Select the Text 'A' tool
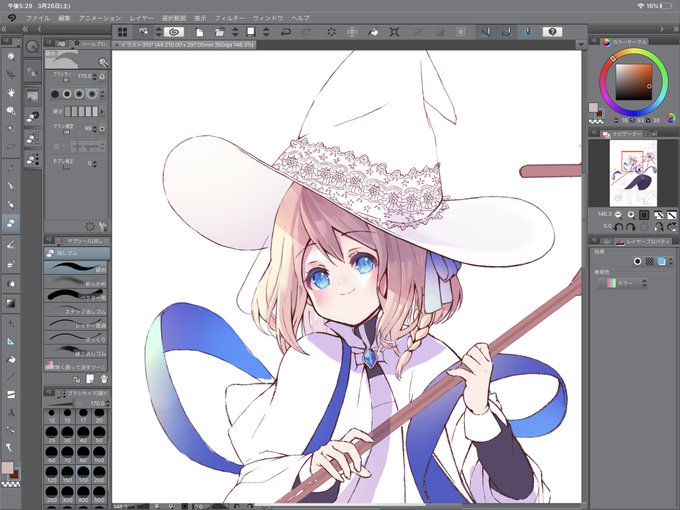Screen dimensions: 680x510 [11, 412]
